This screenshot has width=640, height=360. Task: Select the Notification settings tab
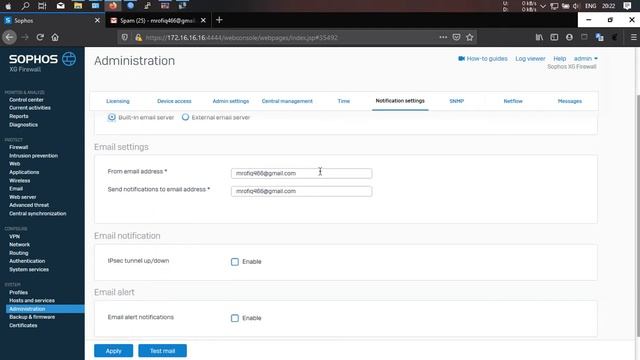[400, 100]
